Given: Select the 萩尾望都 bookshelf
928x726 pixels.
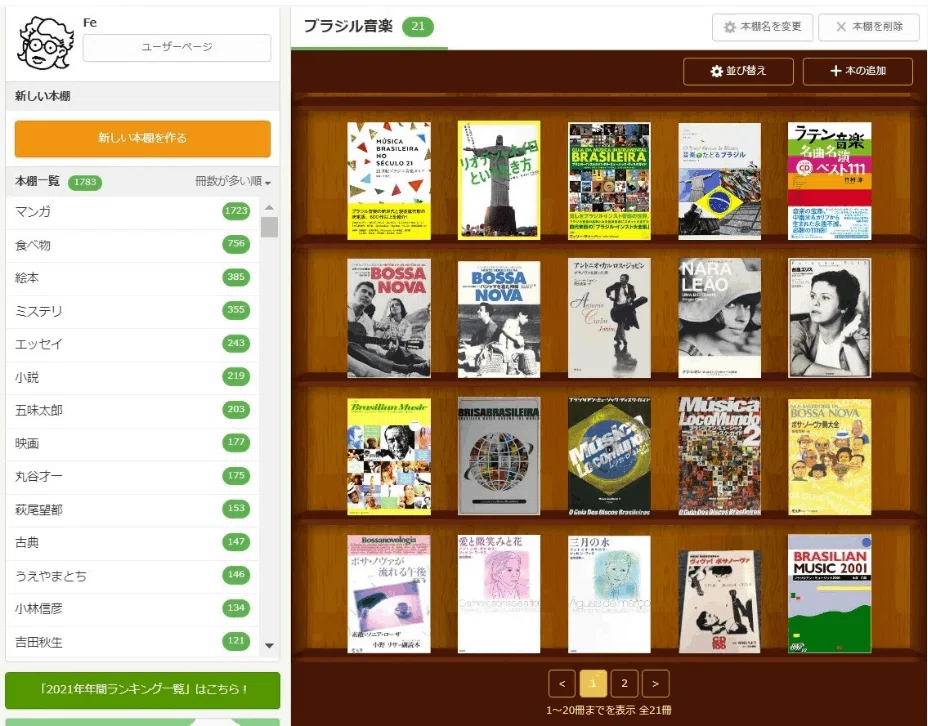Looking at the screenshot, I should tap(133, 509).
